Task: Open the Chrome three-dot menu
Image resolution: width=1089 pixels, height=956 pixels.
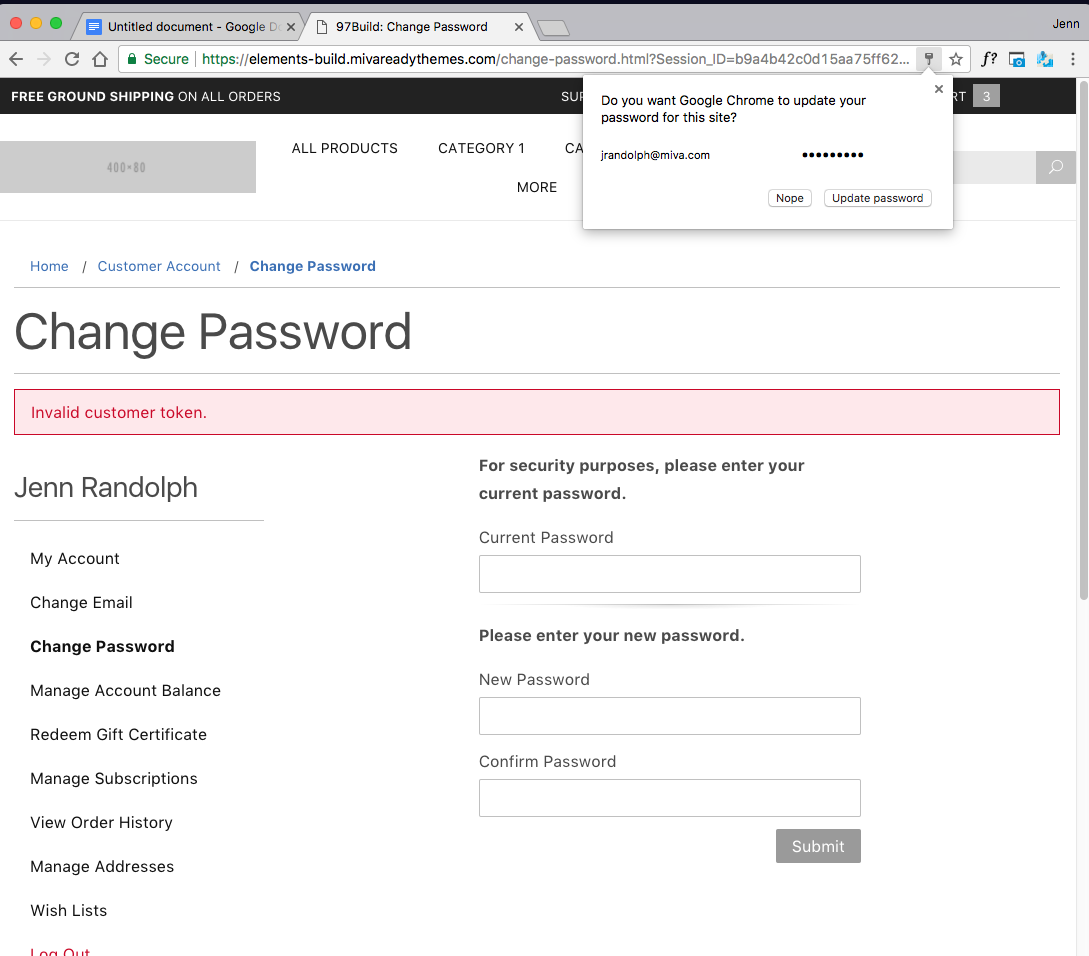Action: [1073, 59]
